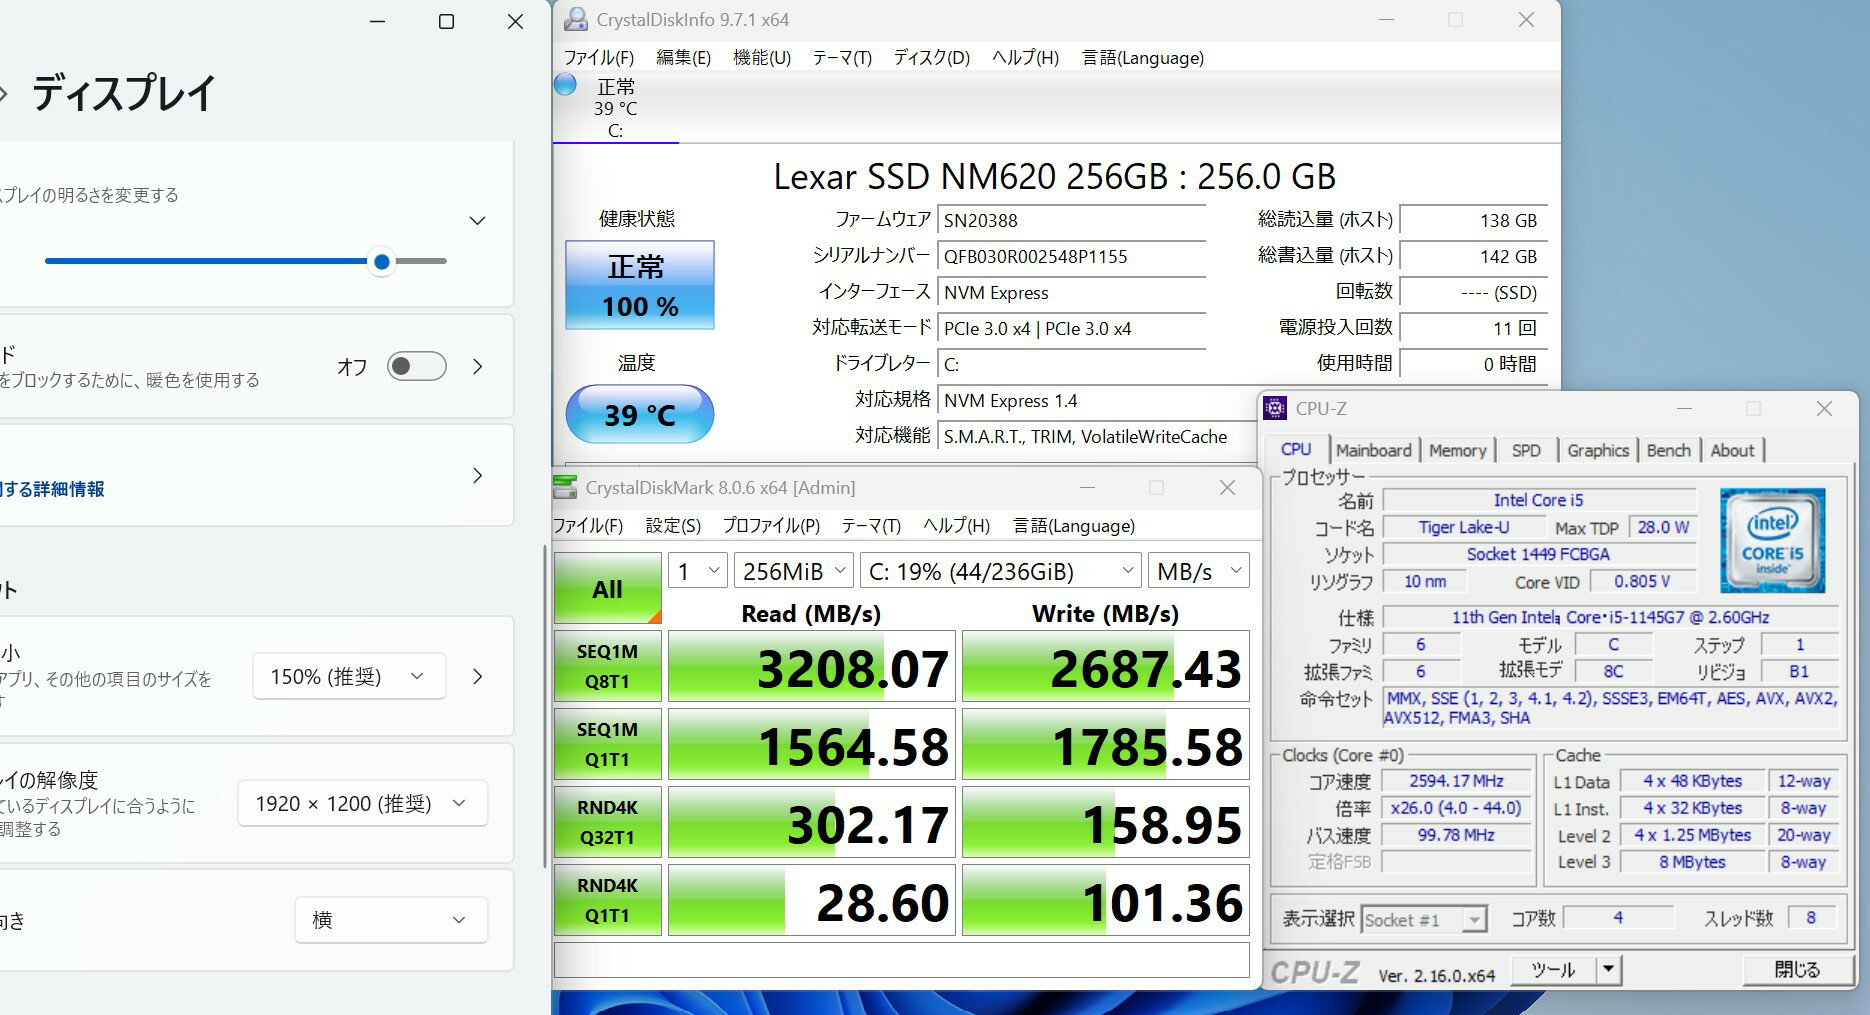Click the health status 正常 100% box

point(640,285)
